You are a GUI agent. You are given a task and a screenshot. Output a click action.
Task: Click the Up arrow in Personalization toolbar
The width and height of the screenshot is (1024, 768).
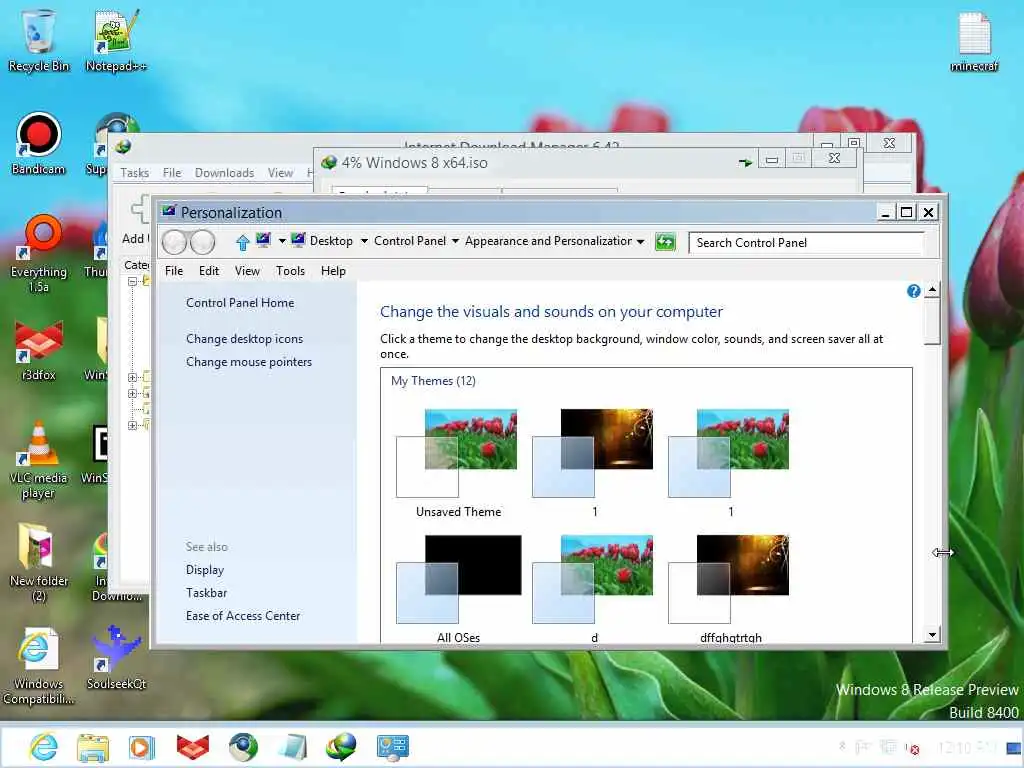tap(242, 243)
